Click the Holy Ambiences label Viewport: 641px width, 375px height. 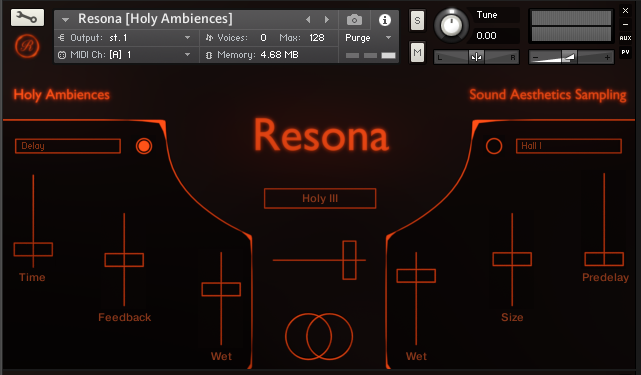61,95
